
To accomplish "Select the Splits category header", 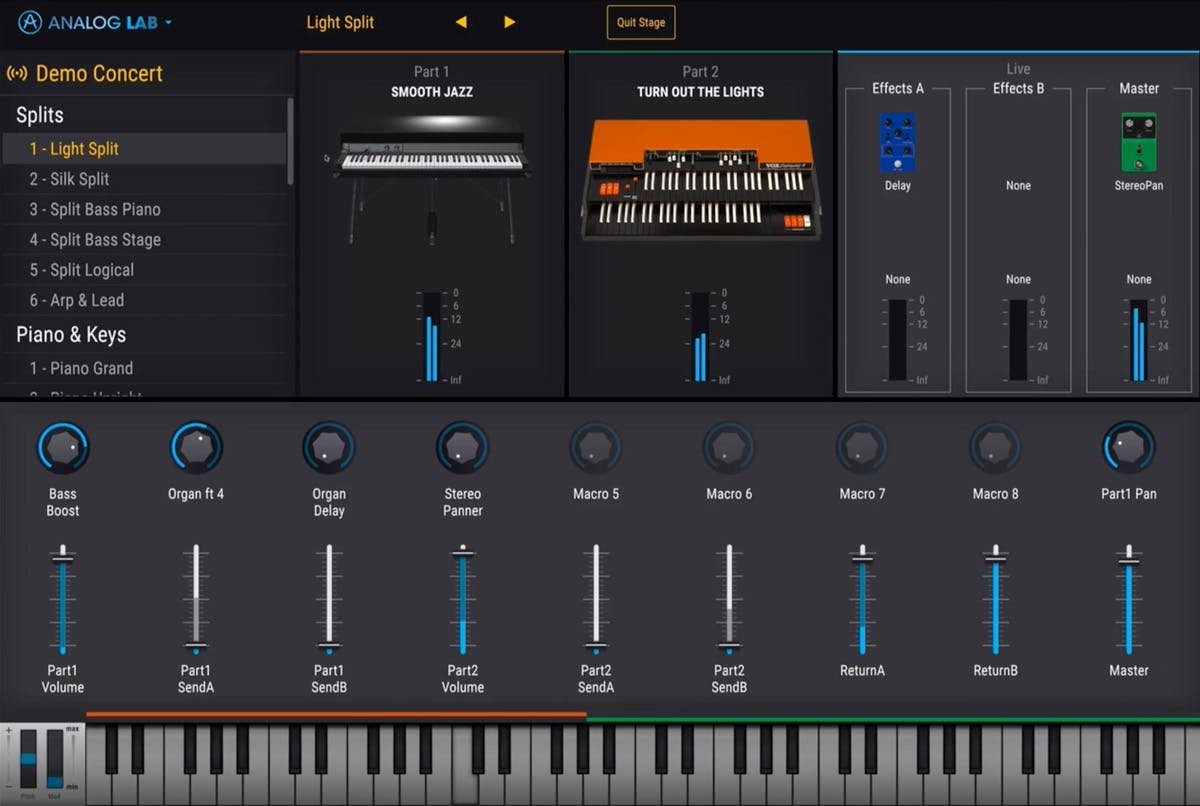I will (x=40, y=115).
